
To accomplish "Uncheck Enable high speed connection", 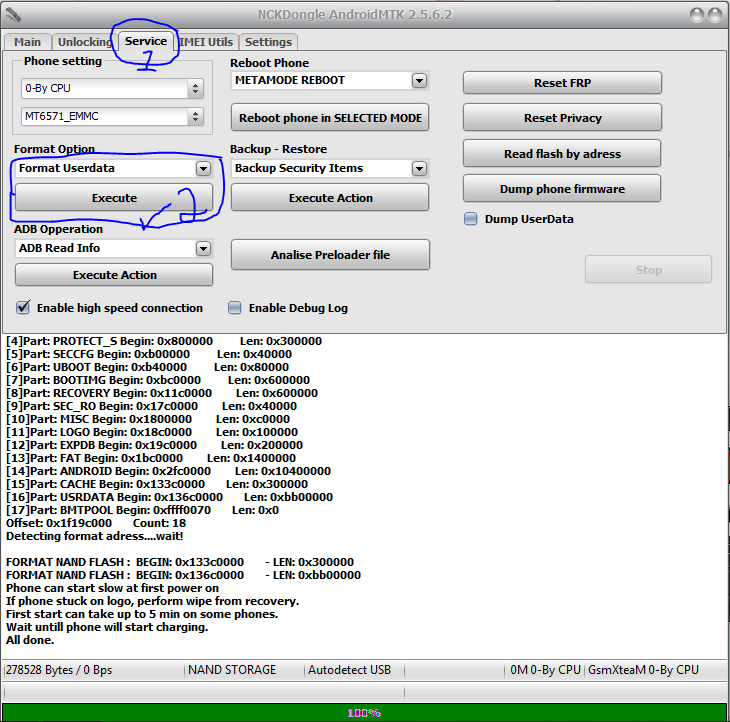I will tap(23, 307).
